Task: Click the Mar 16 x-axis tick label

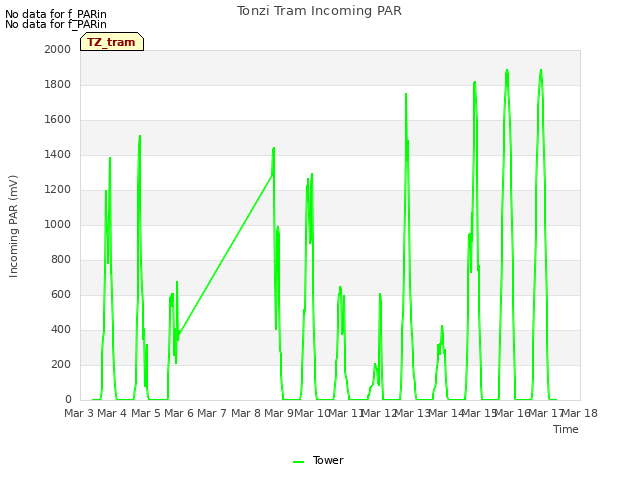Action: click(x=512, y=413)
